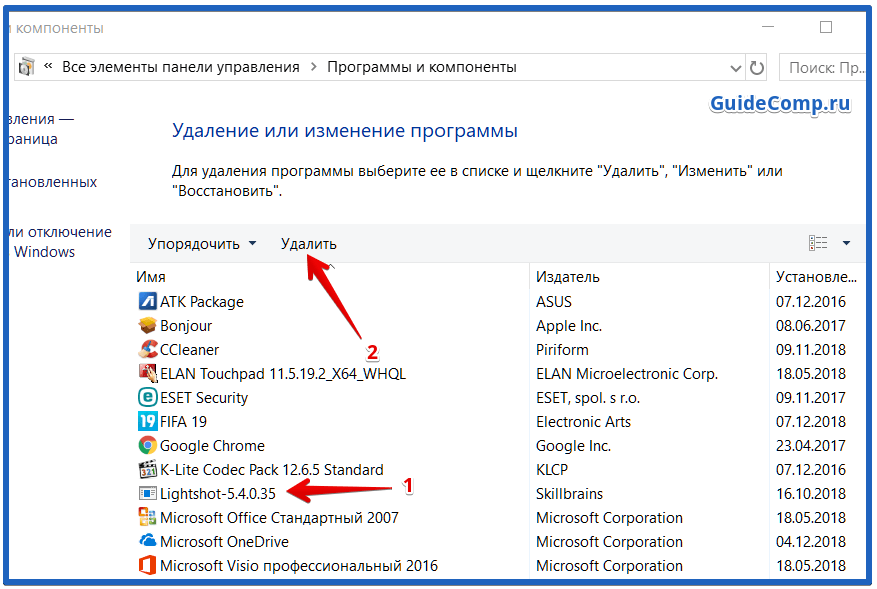Open the address bar history dropdown
The width and height of the screenshot is (877, 589).
coord(733,68)
